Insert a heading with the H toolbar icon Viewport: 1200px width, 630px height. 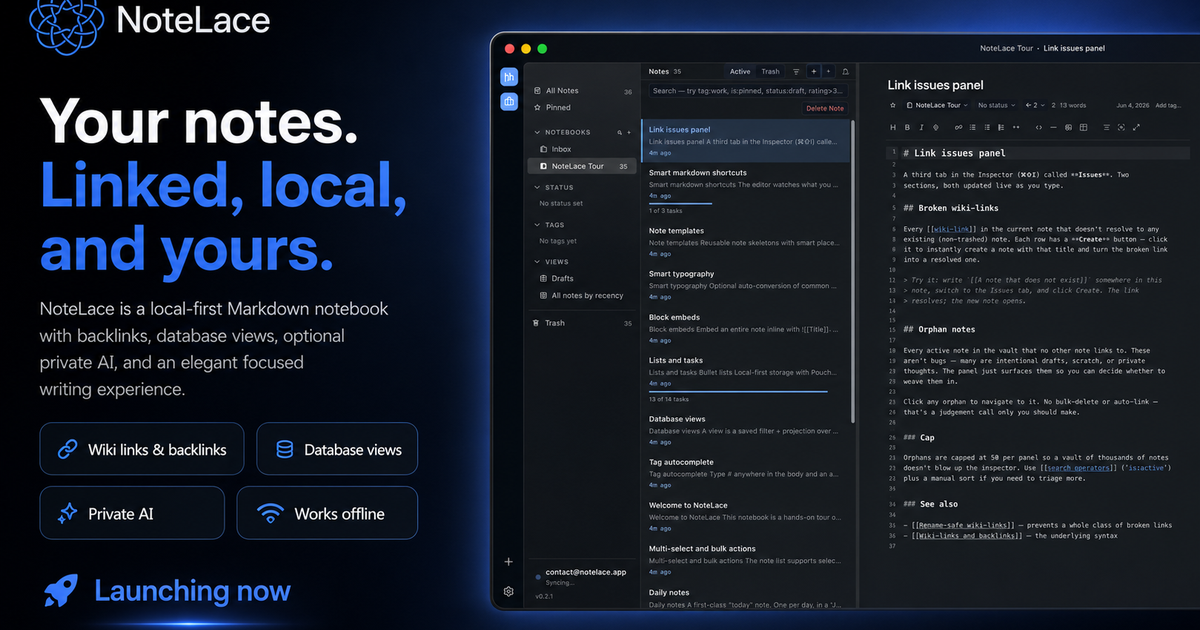click(x=893, y=127)
